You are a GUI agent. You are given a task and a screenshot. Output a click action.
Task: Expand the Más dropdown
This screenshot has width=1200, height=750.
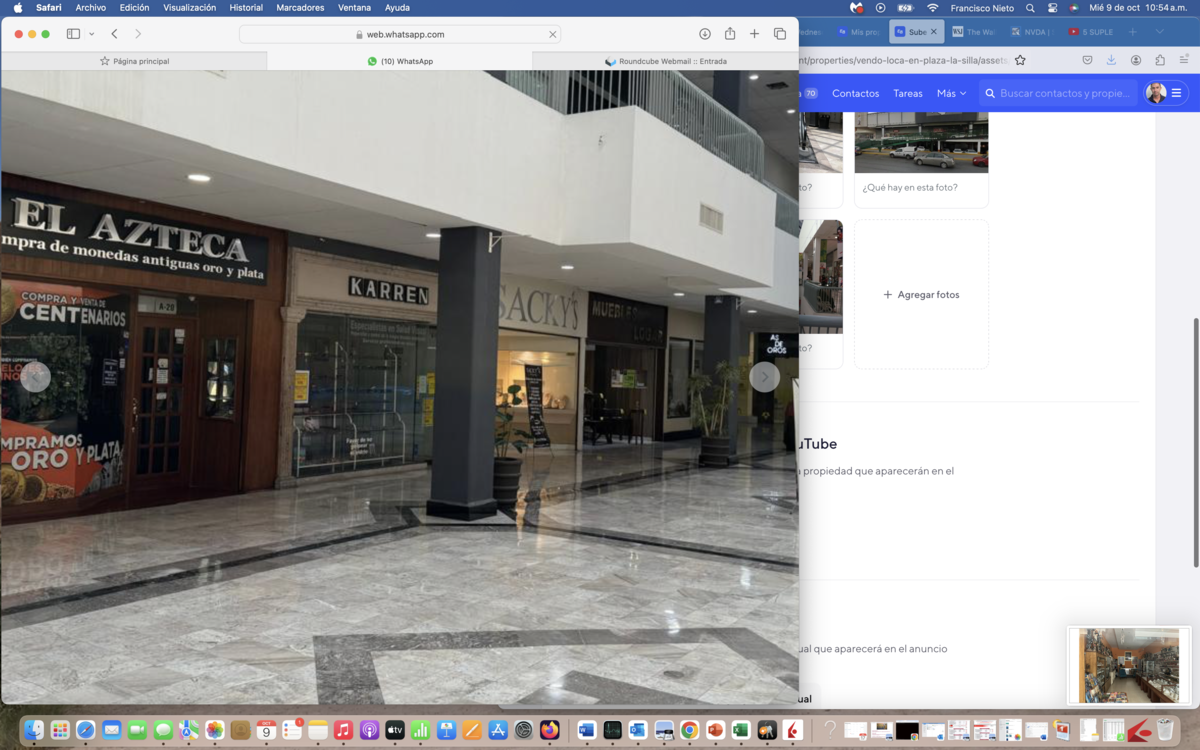951,93
